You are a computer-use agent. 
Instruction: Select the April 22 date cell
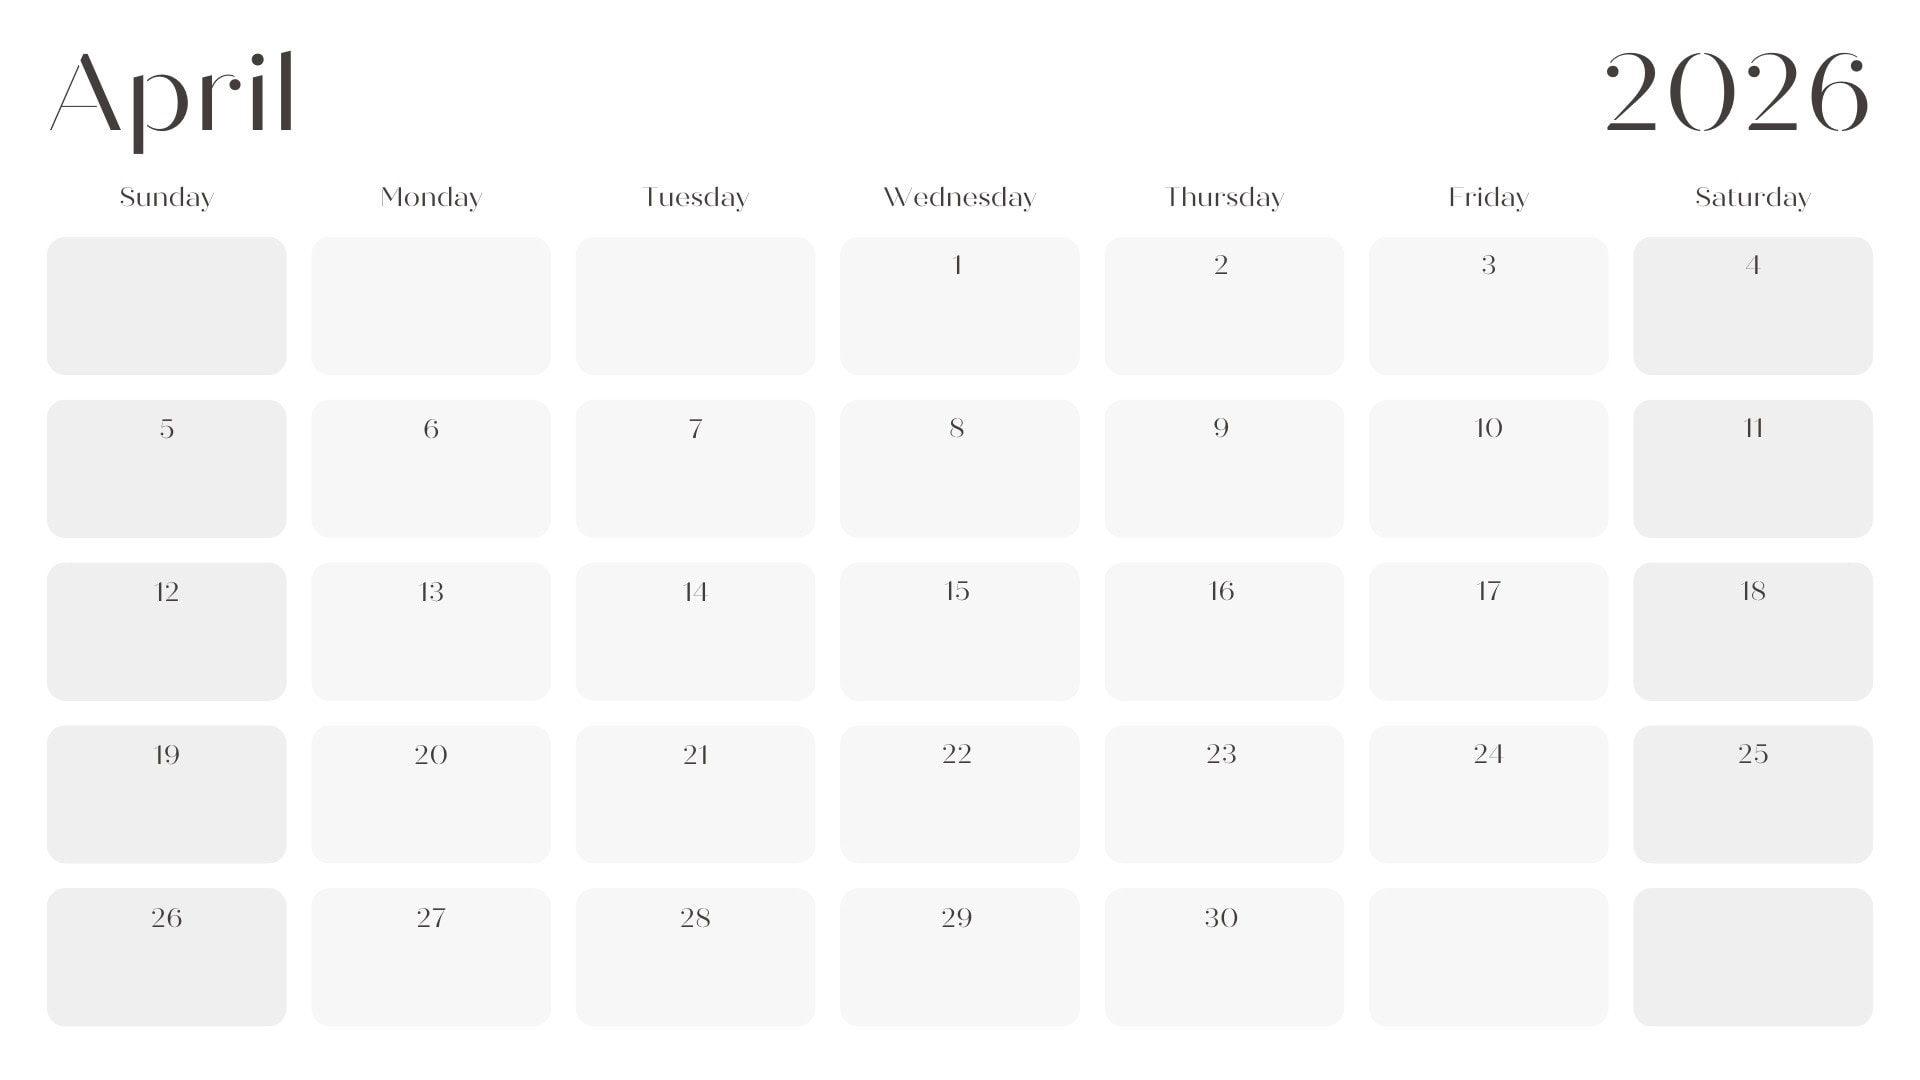[x=959, y=794]
